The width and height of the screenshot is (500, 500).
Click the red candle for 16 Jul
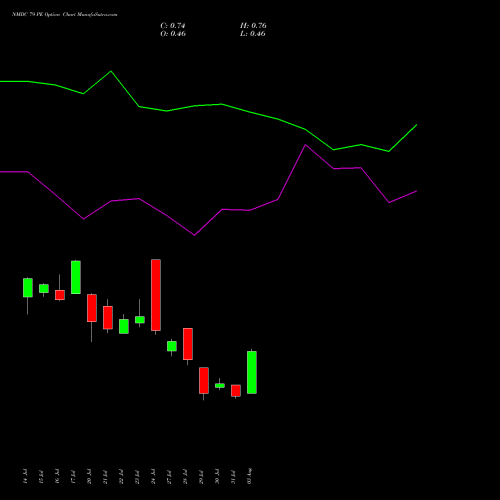click(x=60, y=295)
